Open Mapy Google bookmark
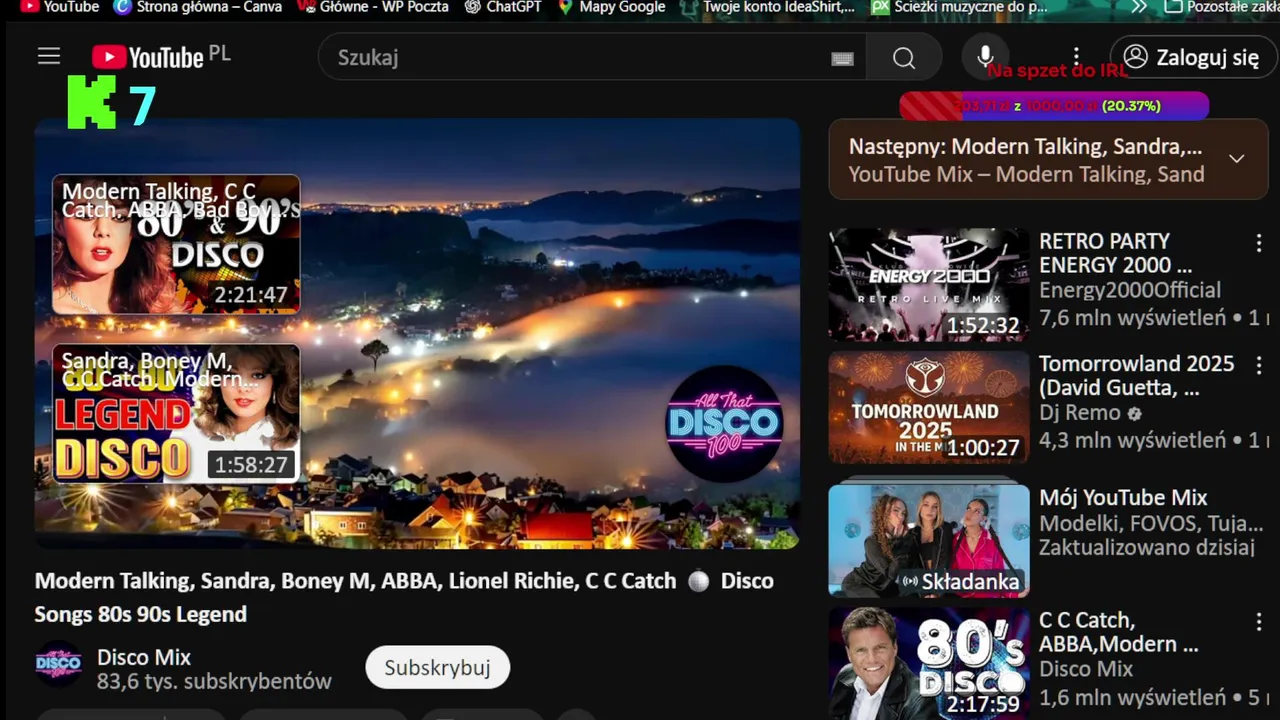This screenshot has height=720, width=1280. [611, 7]
